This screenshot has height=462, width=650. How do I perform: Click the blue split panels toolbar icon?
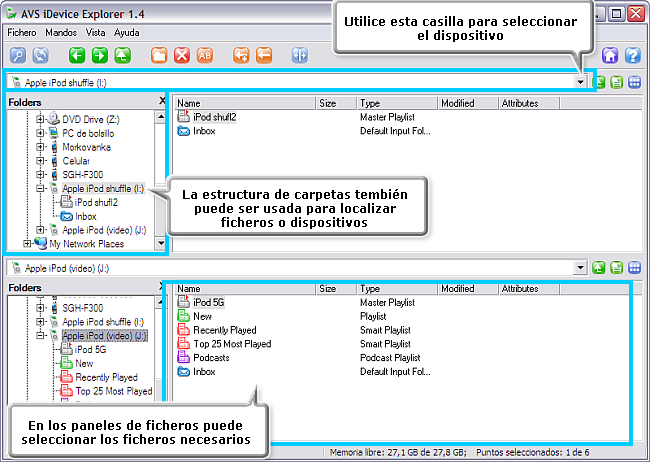click(300, 55)
